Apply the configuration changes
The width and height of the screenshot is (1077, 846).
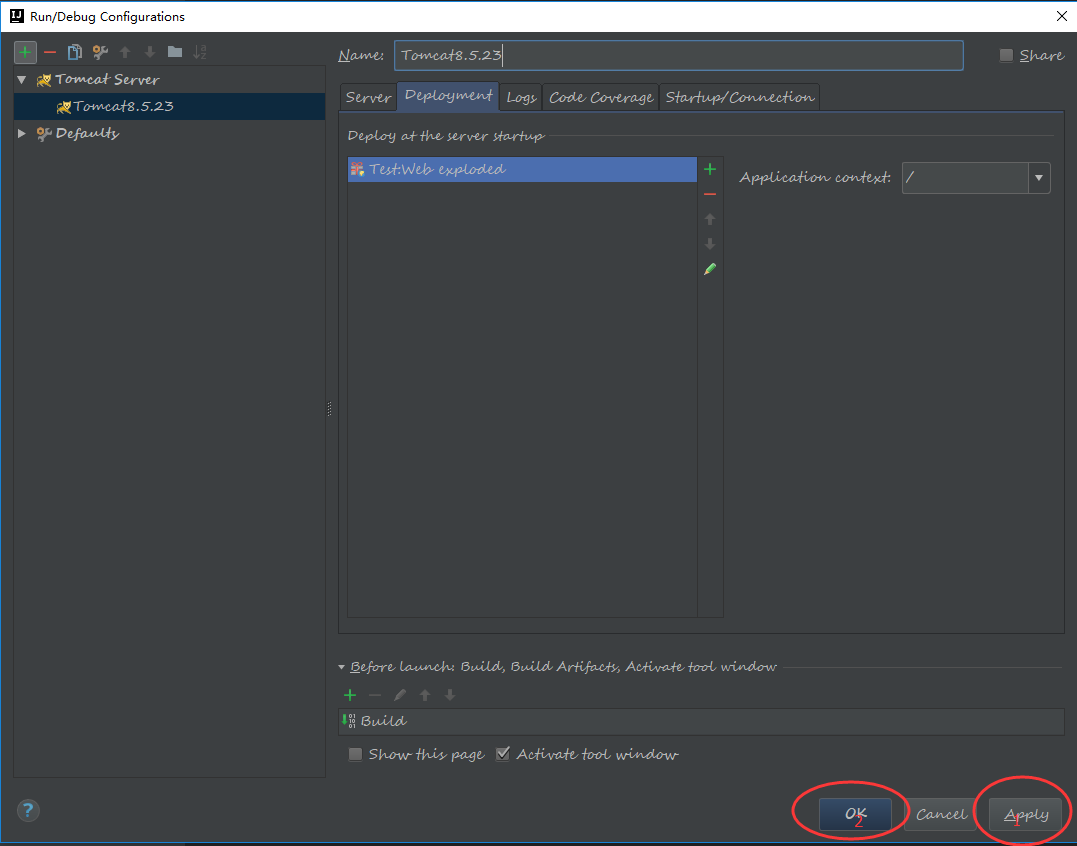pos(1026,814)
